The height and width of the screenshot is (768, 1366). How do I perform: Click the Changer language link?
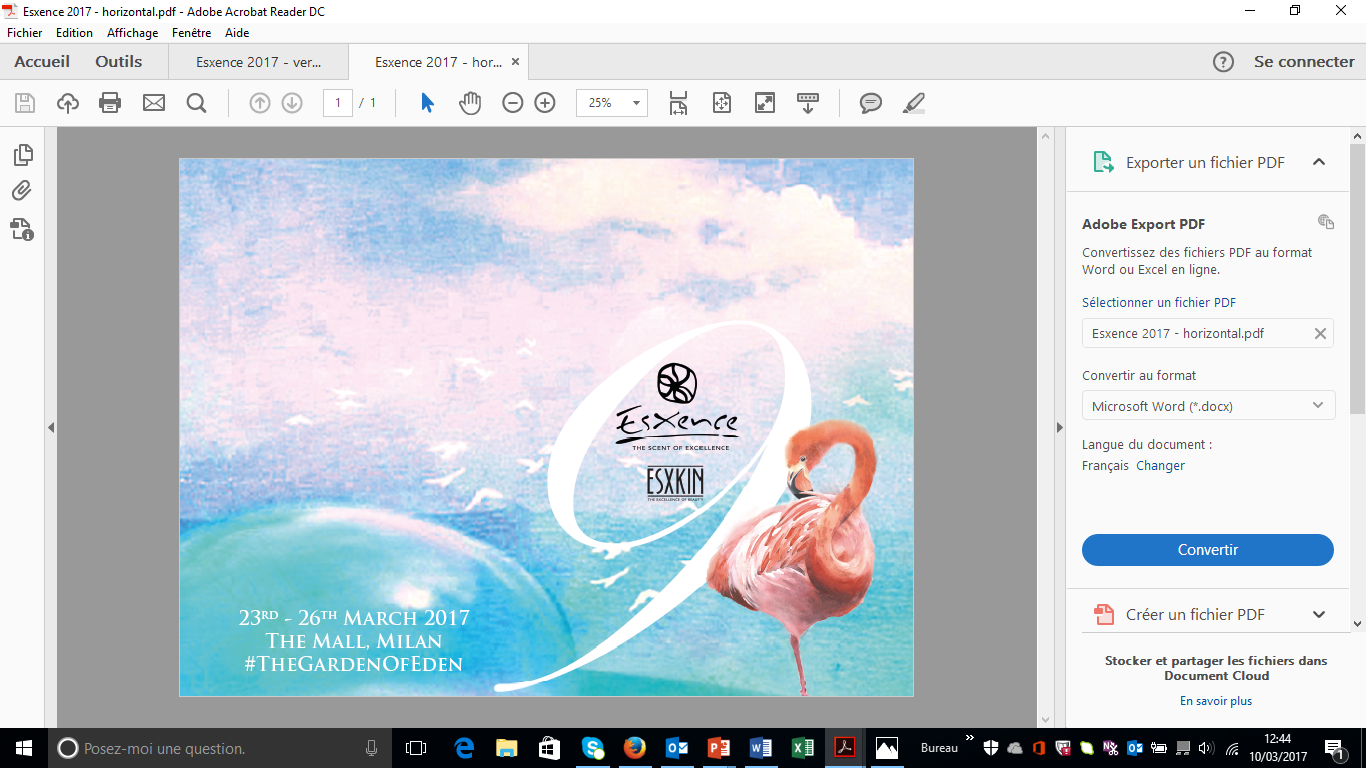(x=1160, y=466)
